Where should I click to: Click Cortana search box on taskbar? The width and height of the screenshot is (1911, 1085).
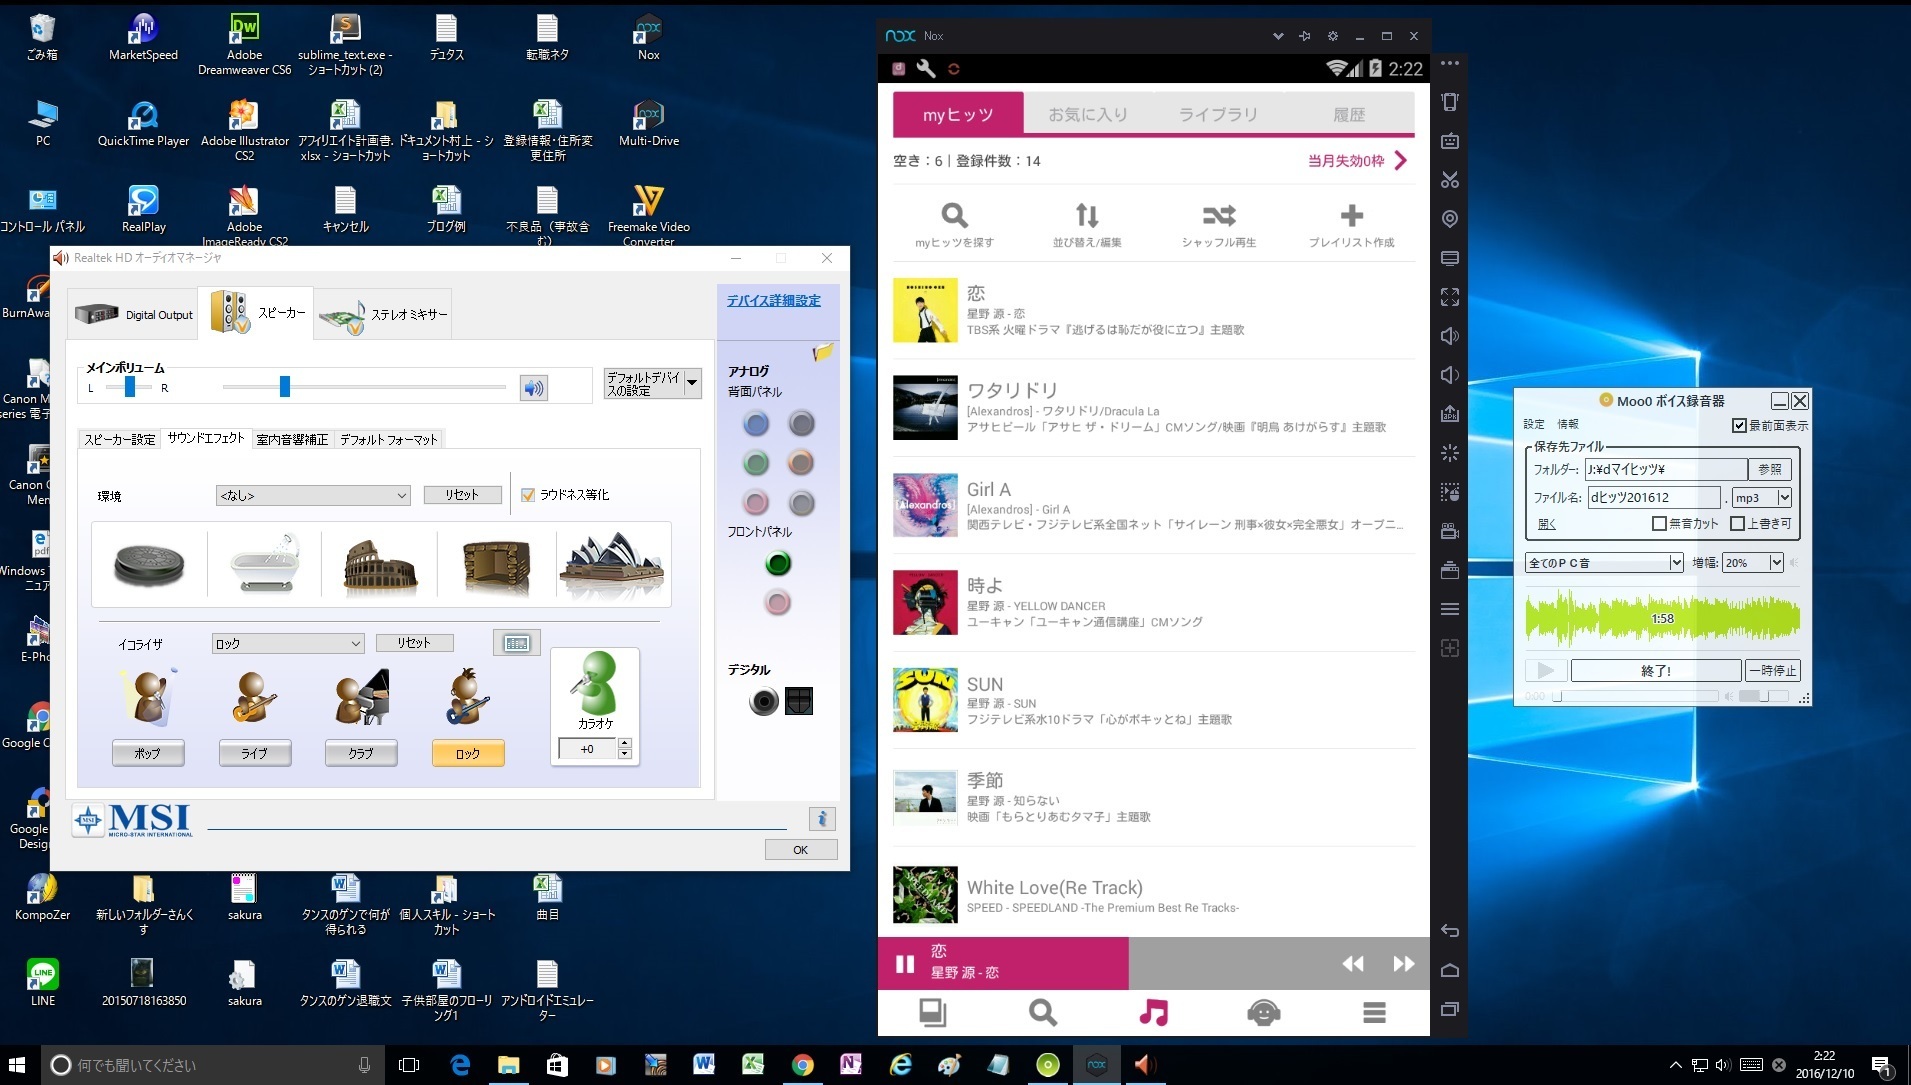[213, 1065]
